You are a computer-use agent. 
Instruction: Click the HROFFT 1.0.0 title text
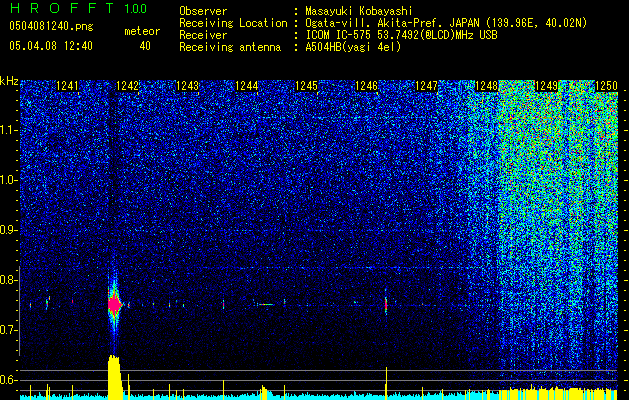click(78, 8)
